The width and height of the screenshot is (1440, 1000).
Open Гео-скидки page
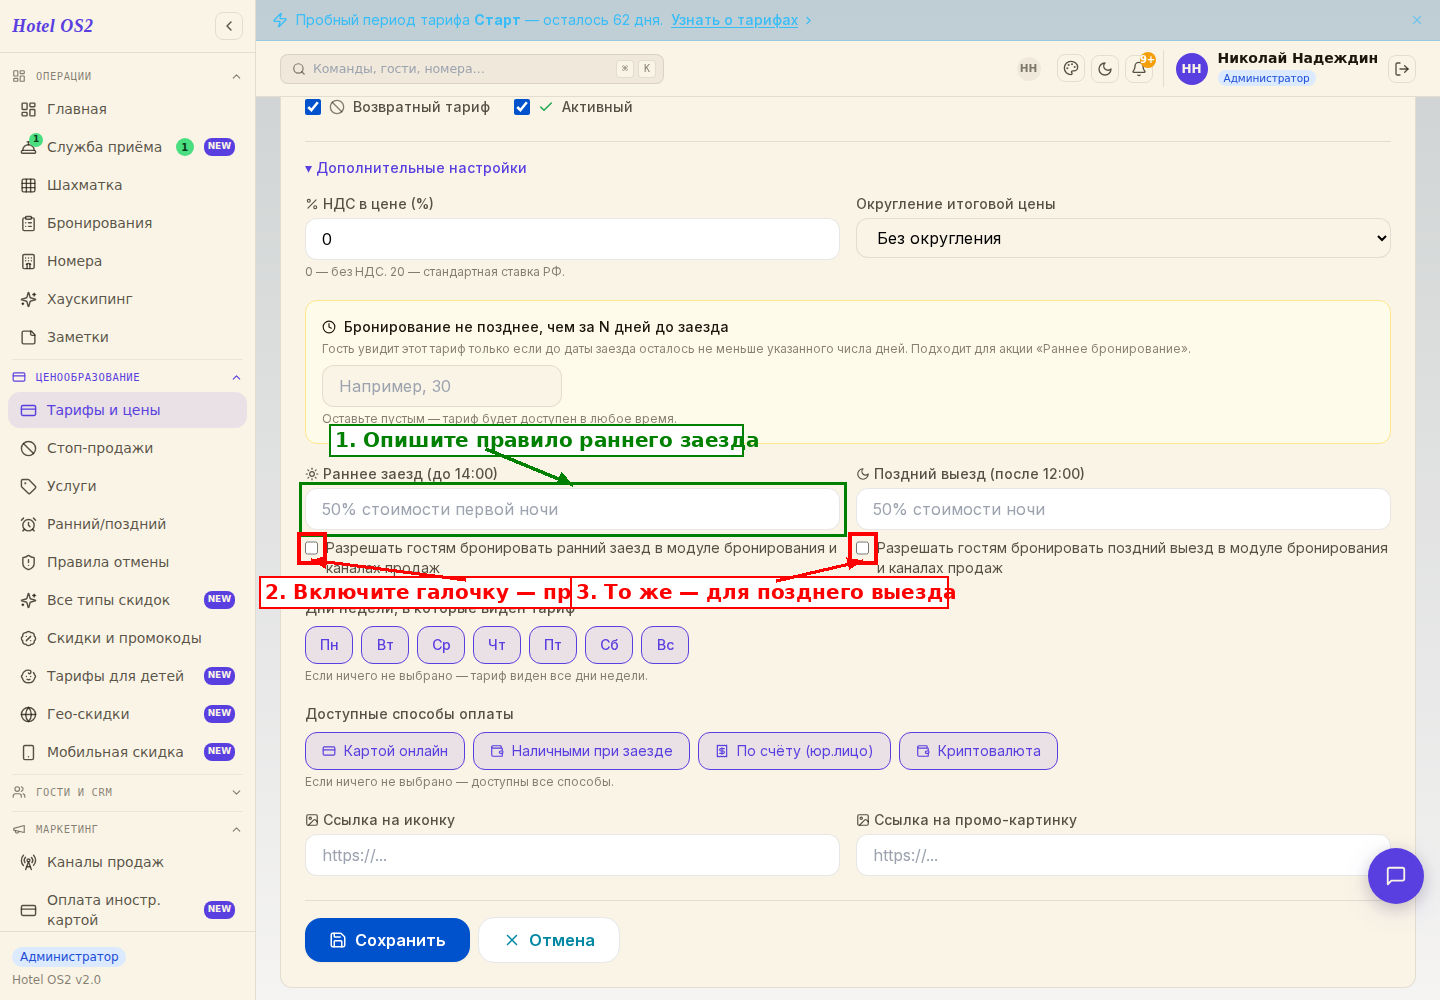(x=127, y=714)
